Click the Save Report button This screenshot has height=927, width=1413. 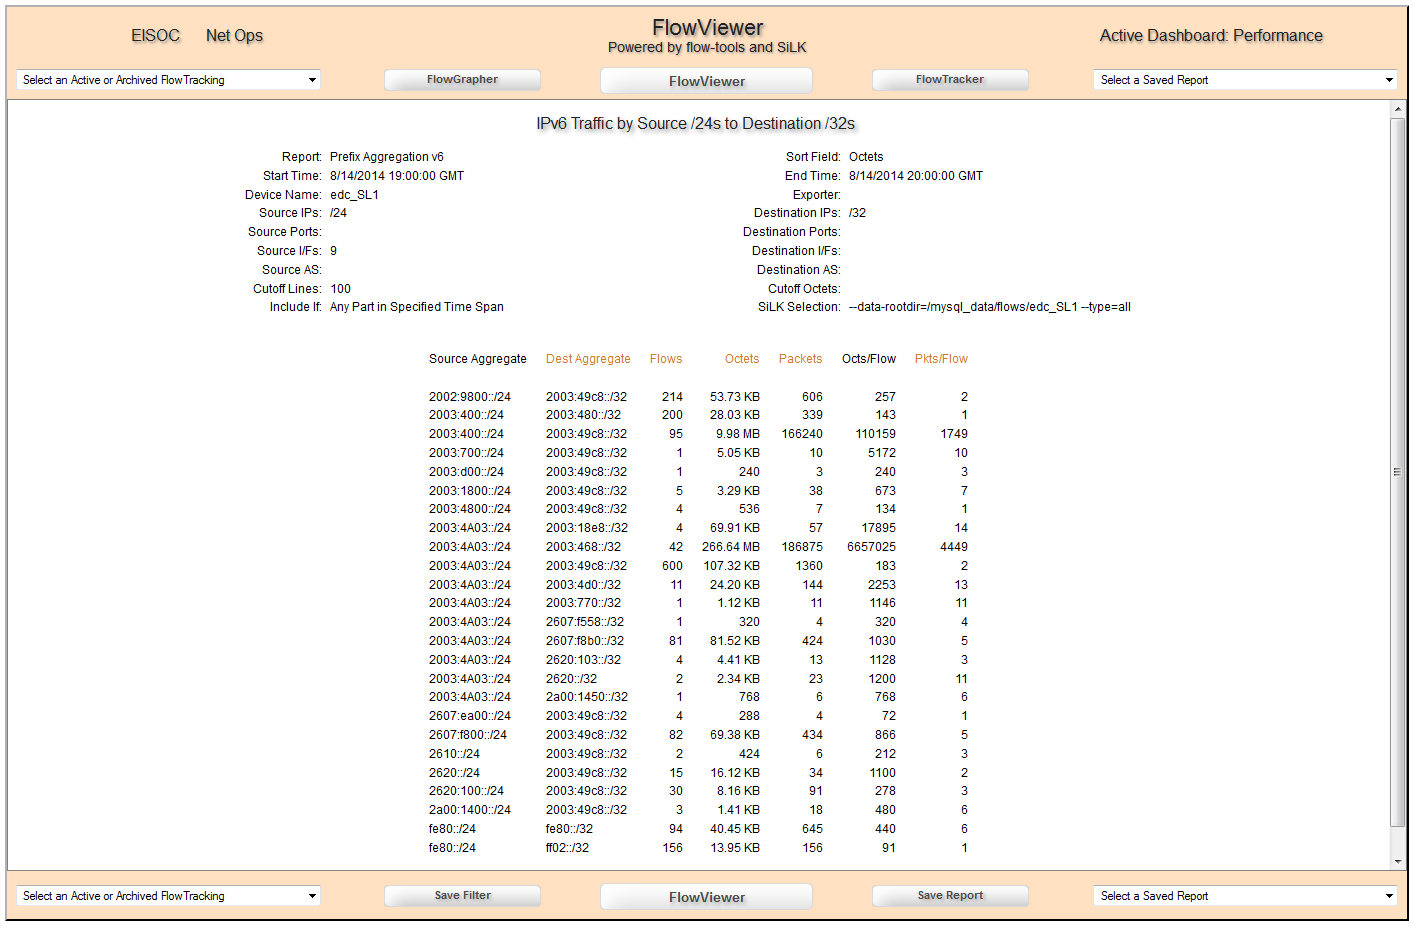(950, 895)
